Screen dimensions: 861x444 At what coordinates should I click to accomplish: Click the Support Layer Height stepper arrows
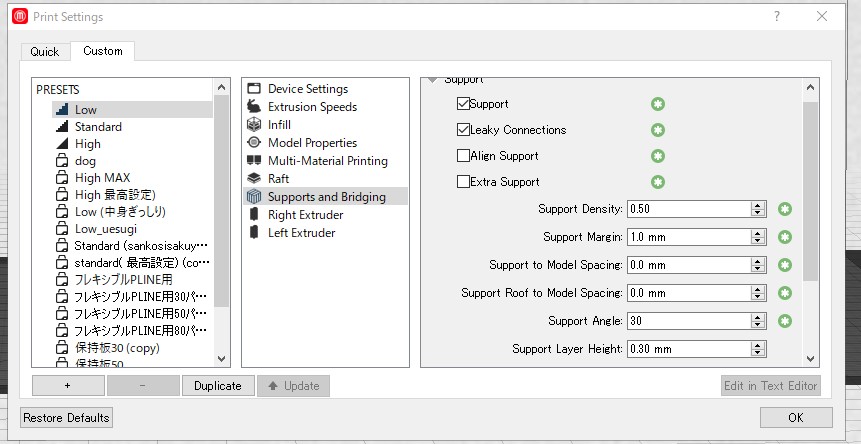758,349
